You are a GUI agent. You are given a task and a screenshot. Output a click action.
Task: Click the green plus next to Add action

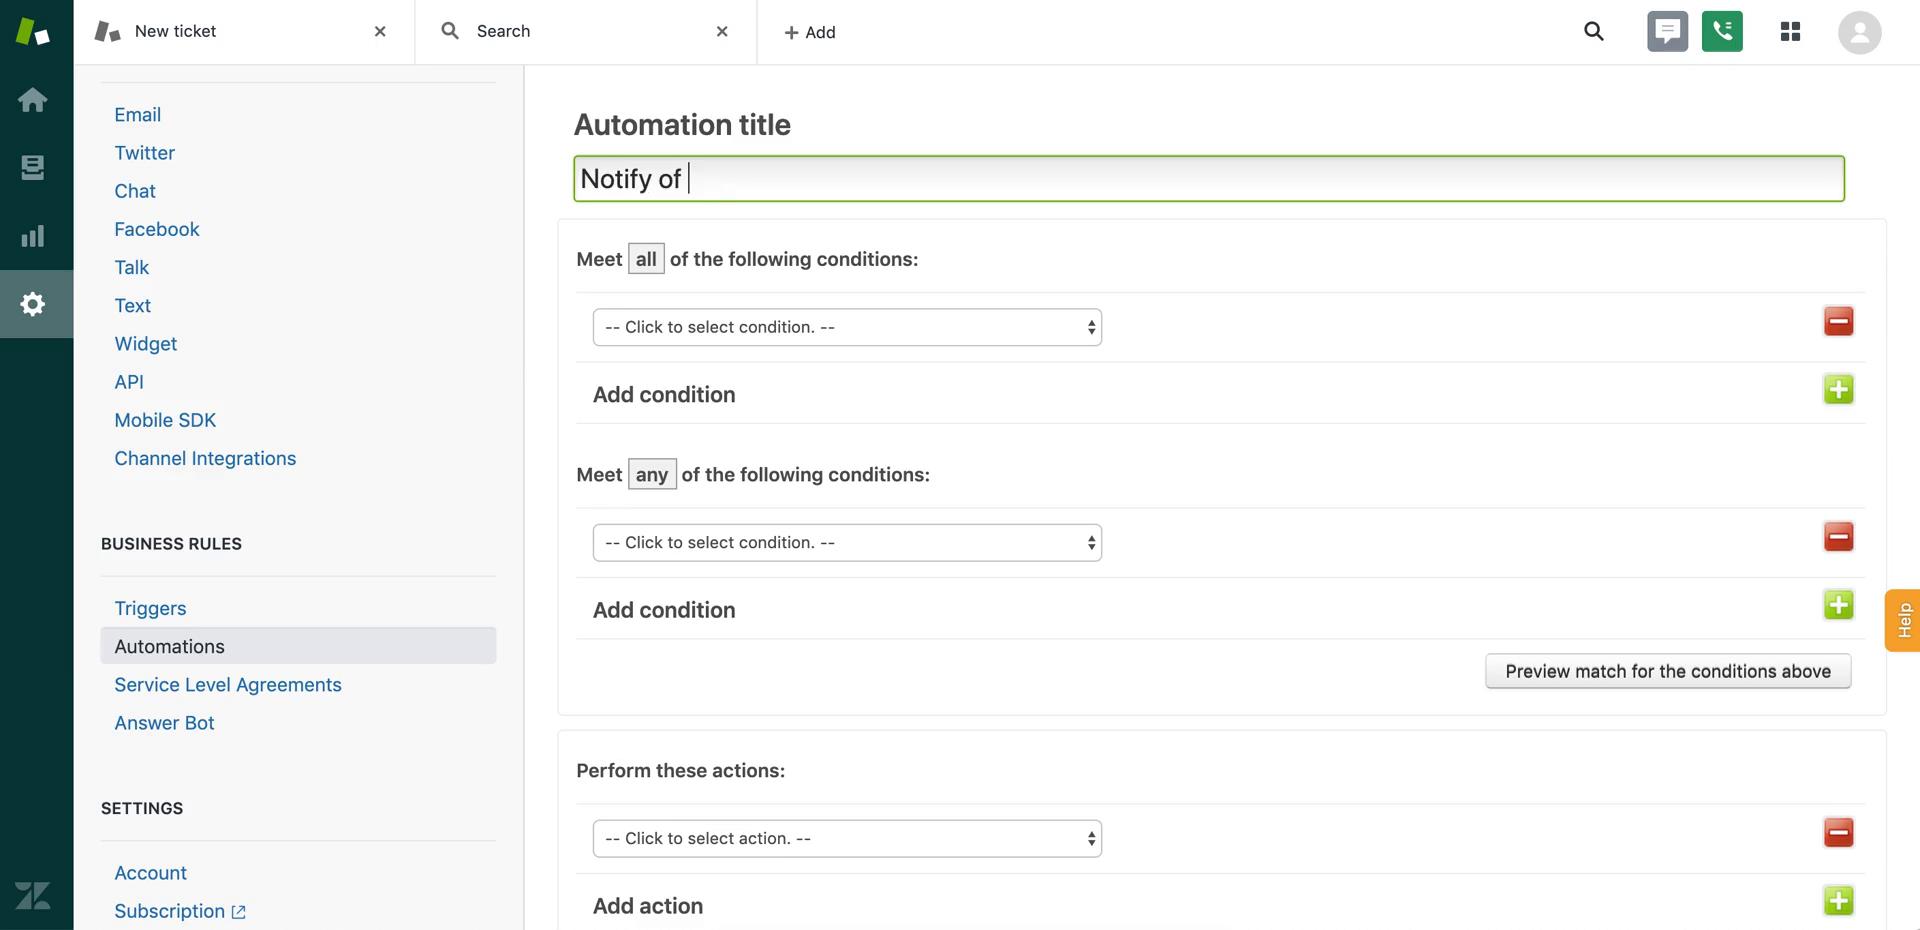1838,901
